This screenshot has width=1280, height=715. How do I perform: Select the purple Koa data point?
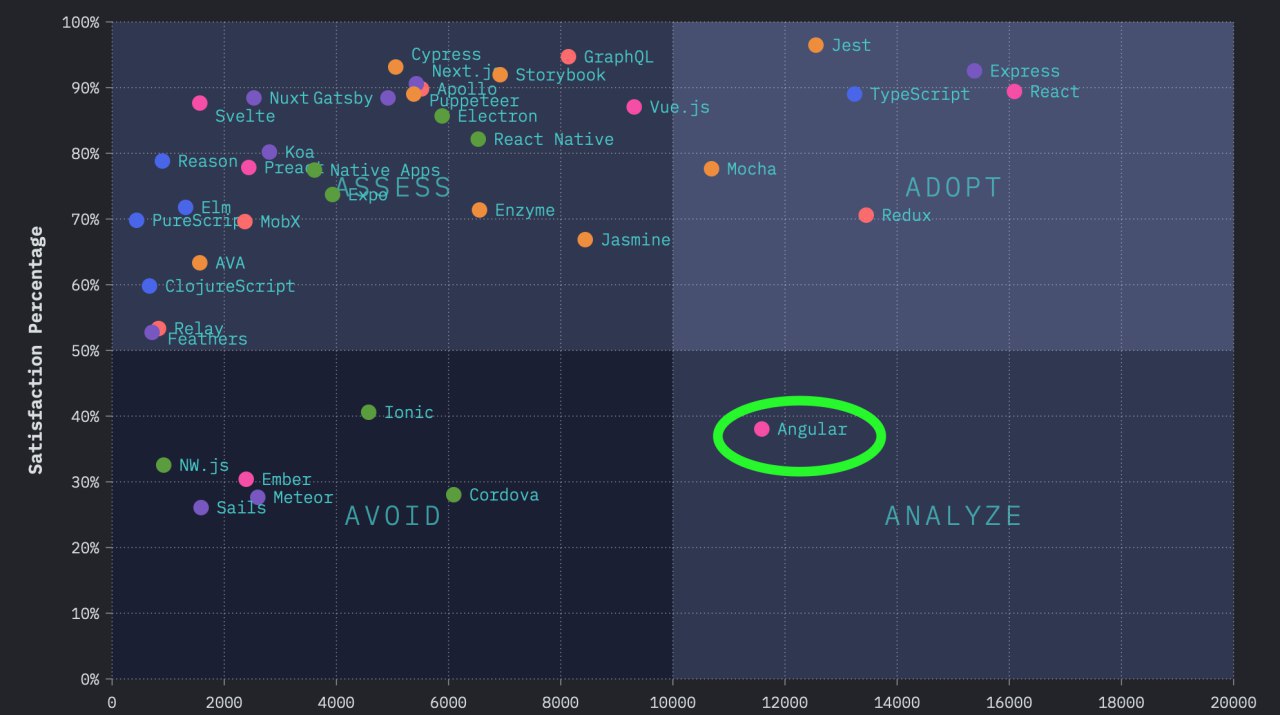tap(269, 152)
